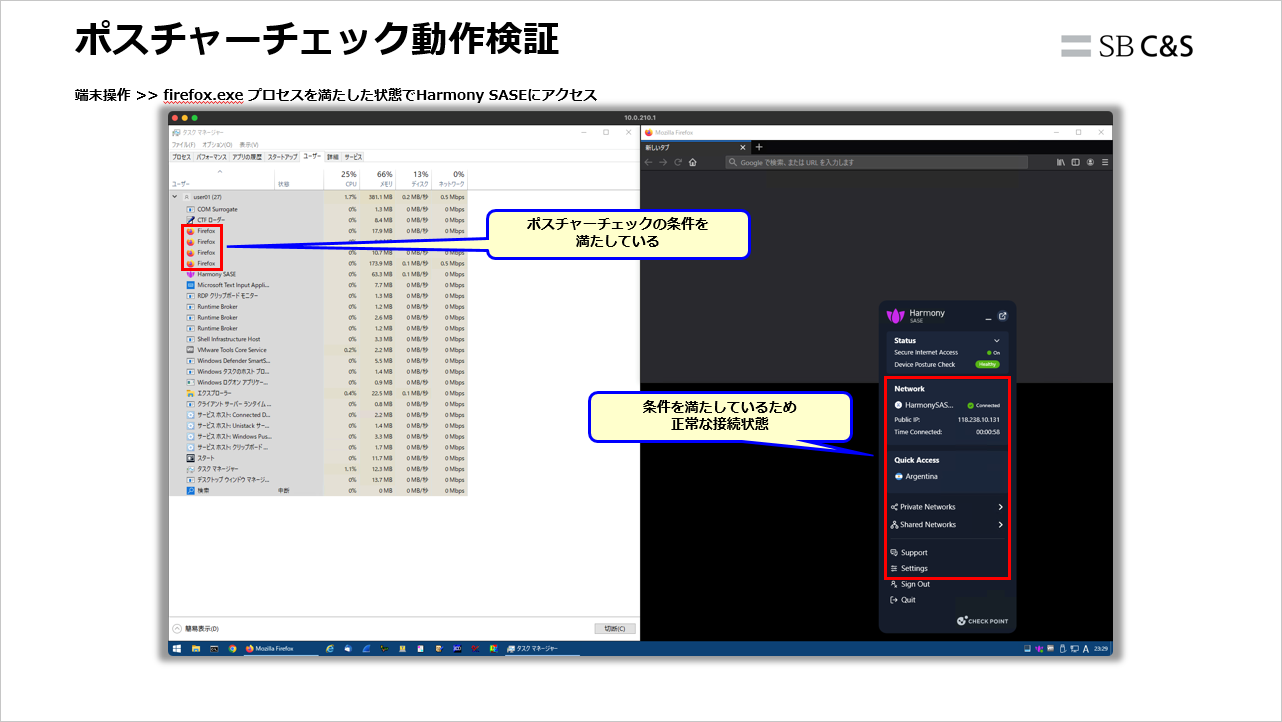
Task: Select Shell Infrastructure Host row
Action: [318, 339]
